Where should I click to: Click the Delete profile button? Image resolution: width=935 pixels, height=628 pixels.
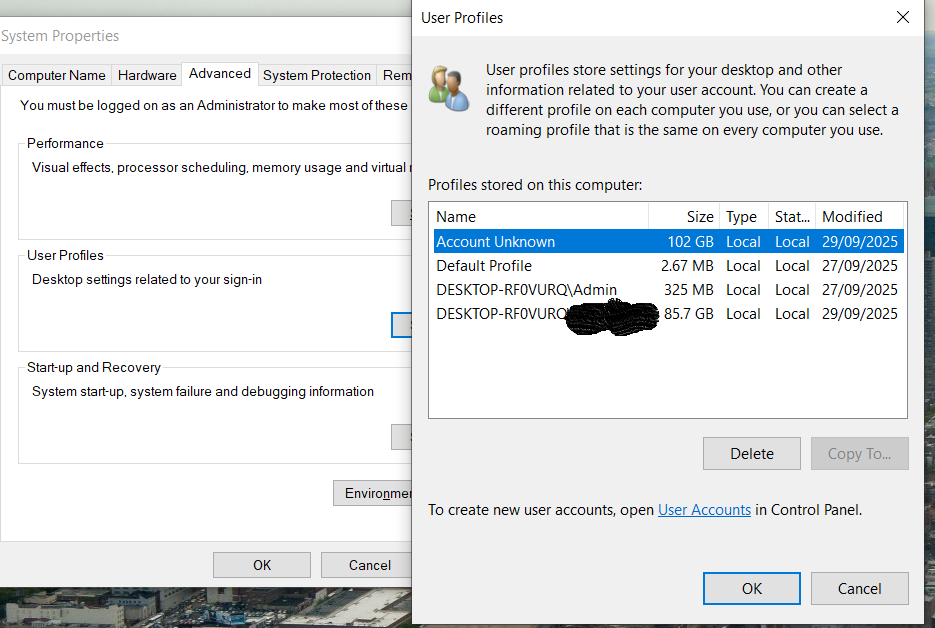pos(751,453)
